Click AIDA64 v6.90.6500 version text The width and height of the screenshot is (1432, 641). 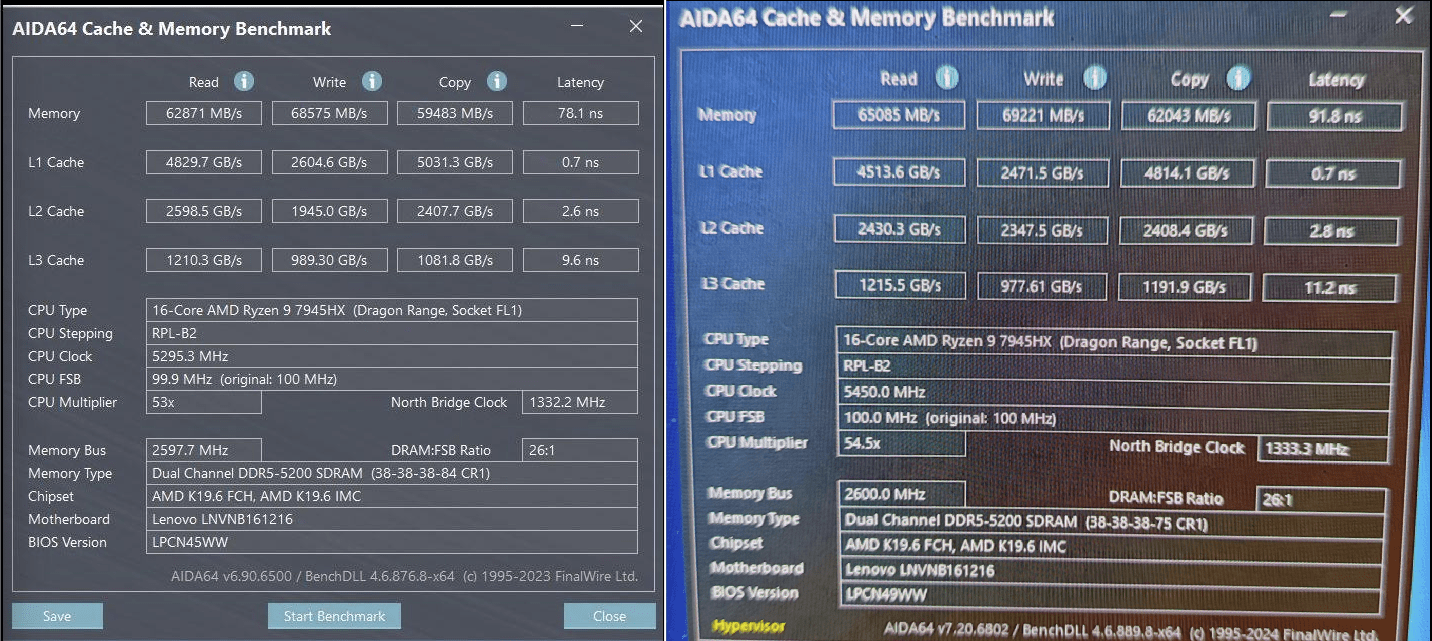click(x=404, y=576)
